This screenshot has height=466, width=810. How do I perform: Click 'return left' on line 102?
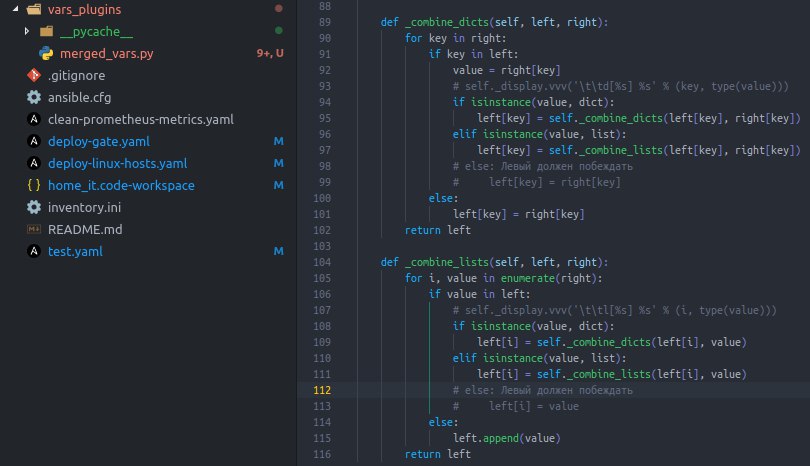pyautogui.click(x=438, y=230)
